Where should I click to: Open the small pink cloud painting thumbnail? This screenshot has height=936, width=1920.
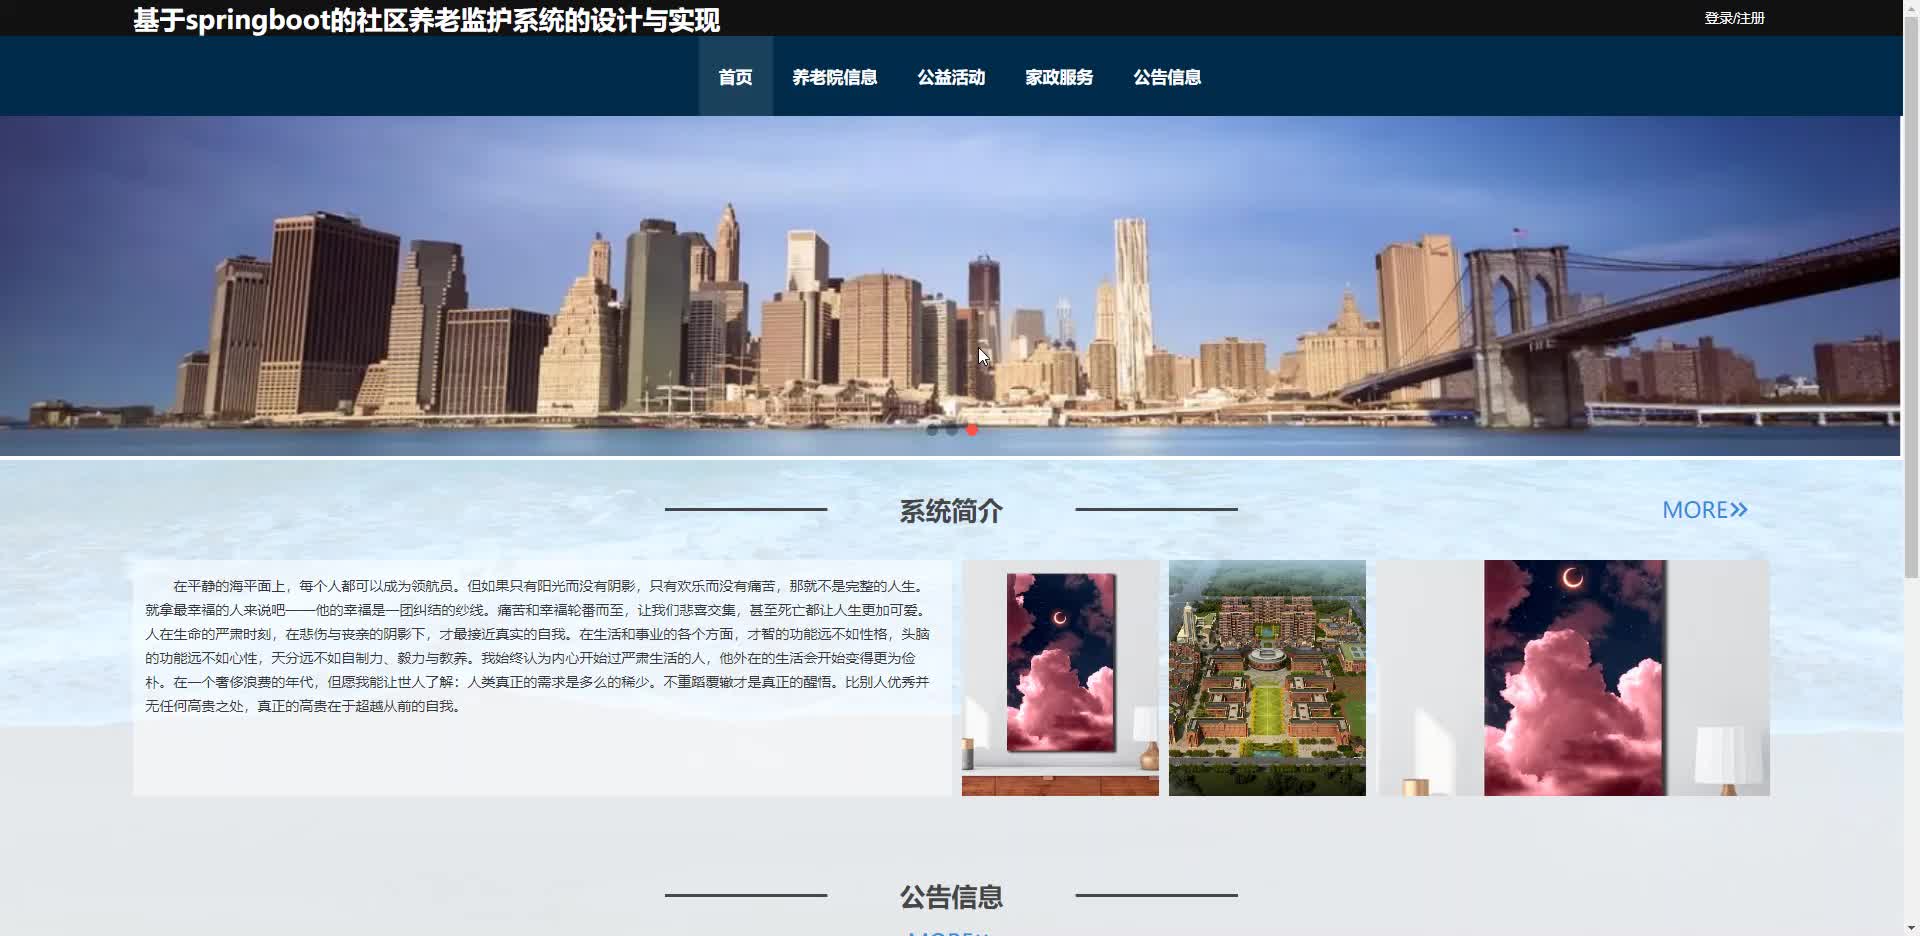pos(1060,678)
